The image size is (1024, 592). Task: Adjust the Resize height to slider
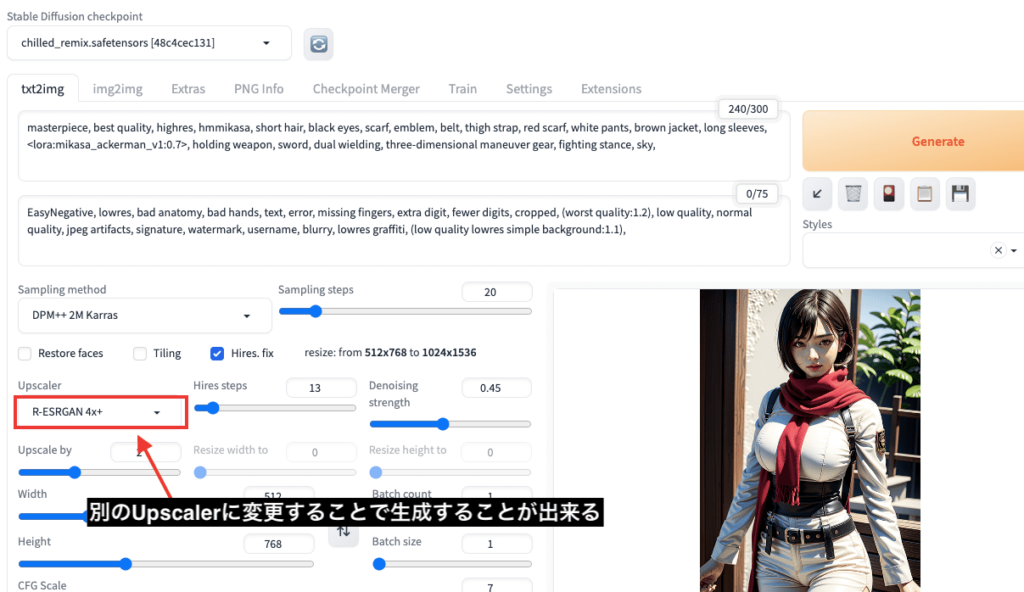[450, 472]
